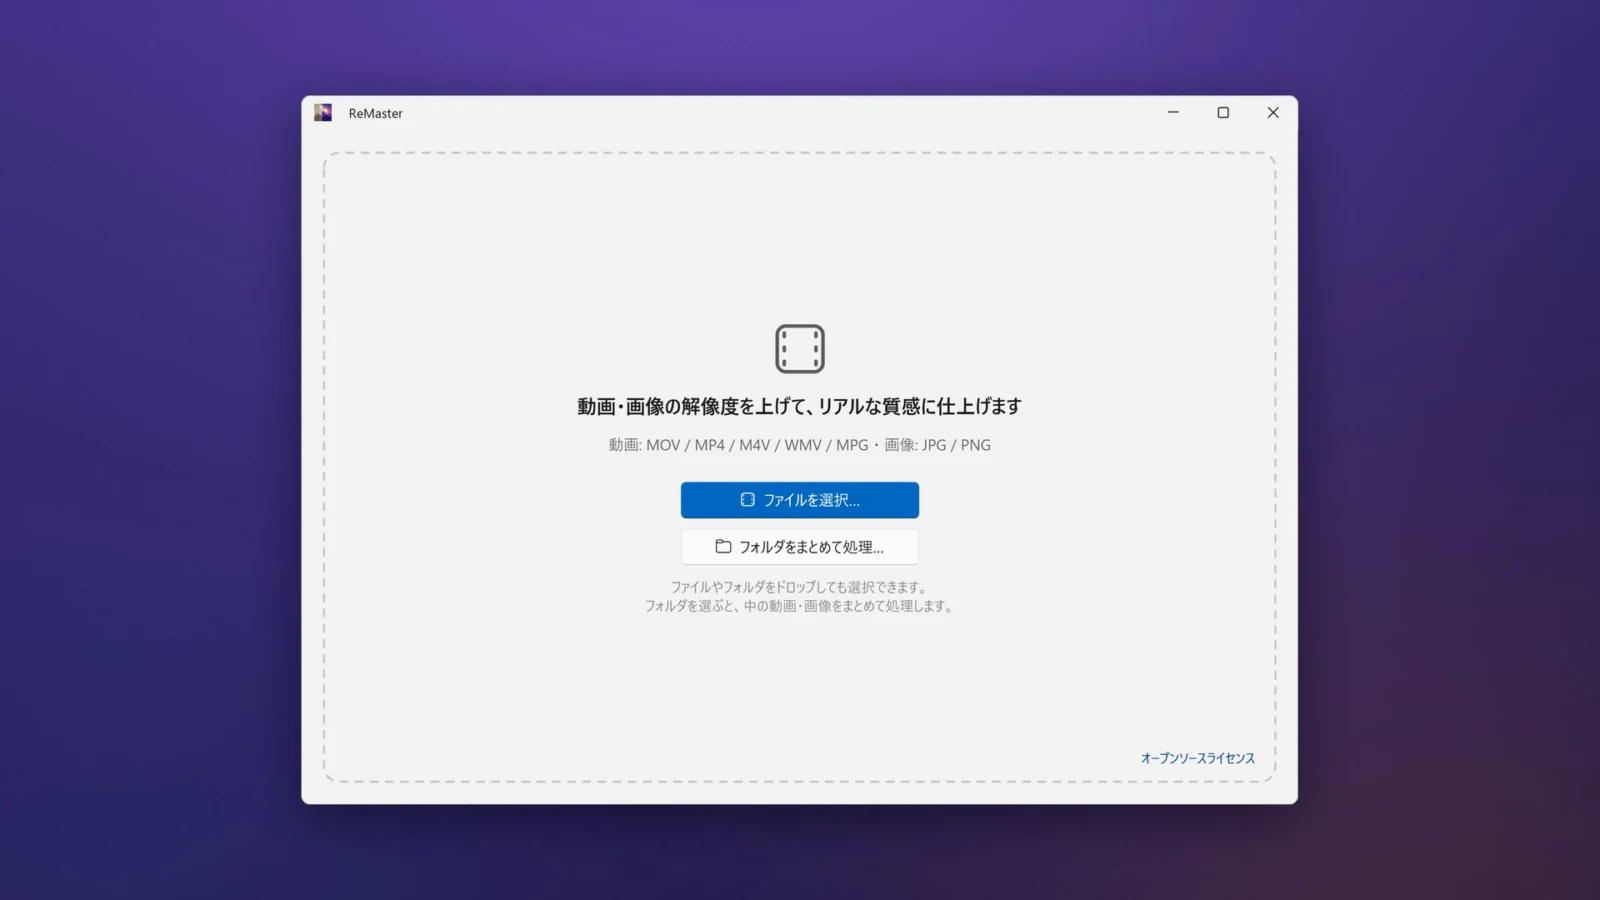Click the film frame icon in drop zone

(x=800, y=349)
